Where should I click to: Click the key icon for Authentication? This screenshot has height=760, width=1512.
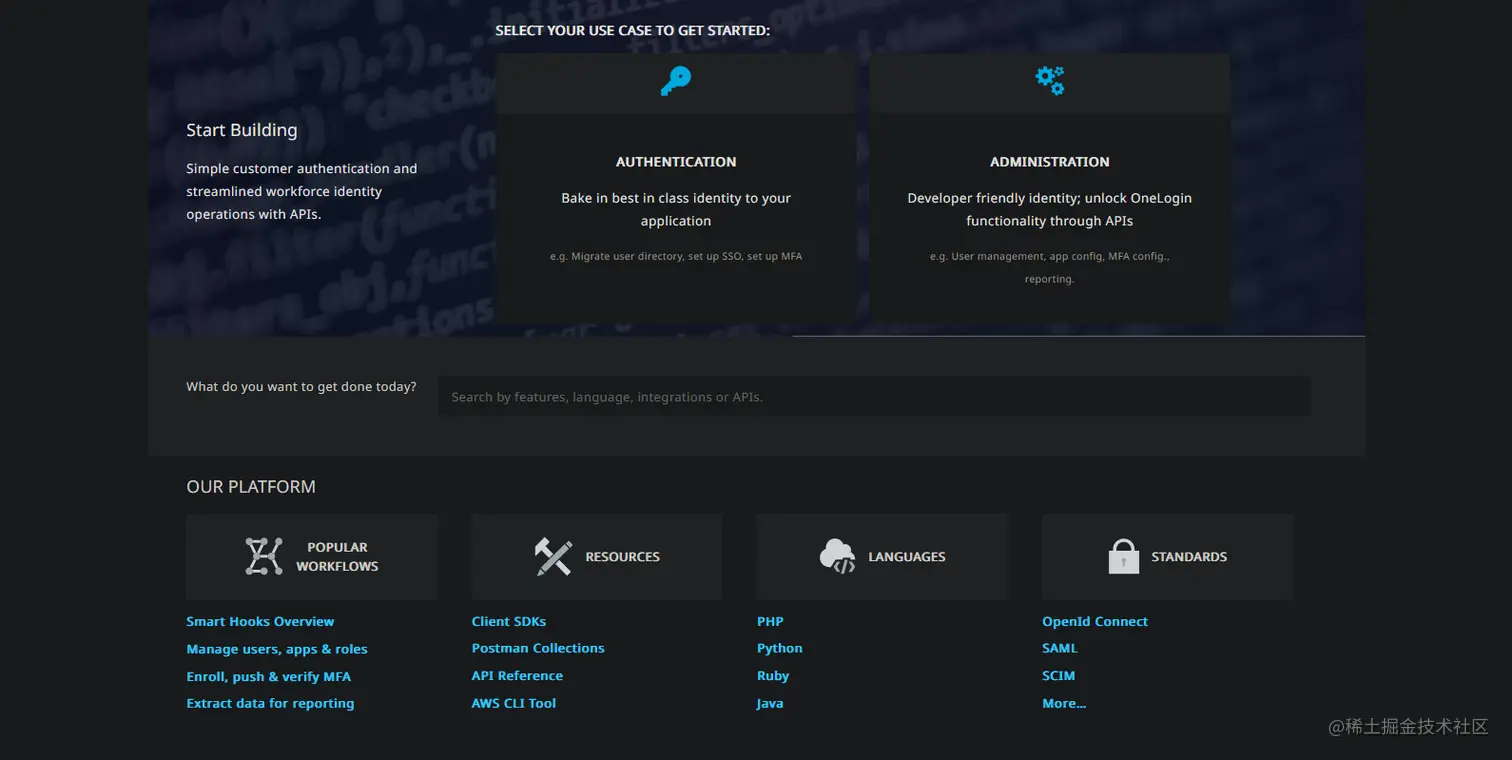click(x=676, y=81)
